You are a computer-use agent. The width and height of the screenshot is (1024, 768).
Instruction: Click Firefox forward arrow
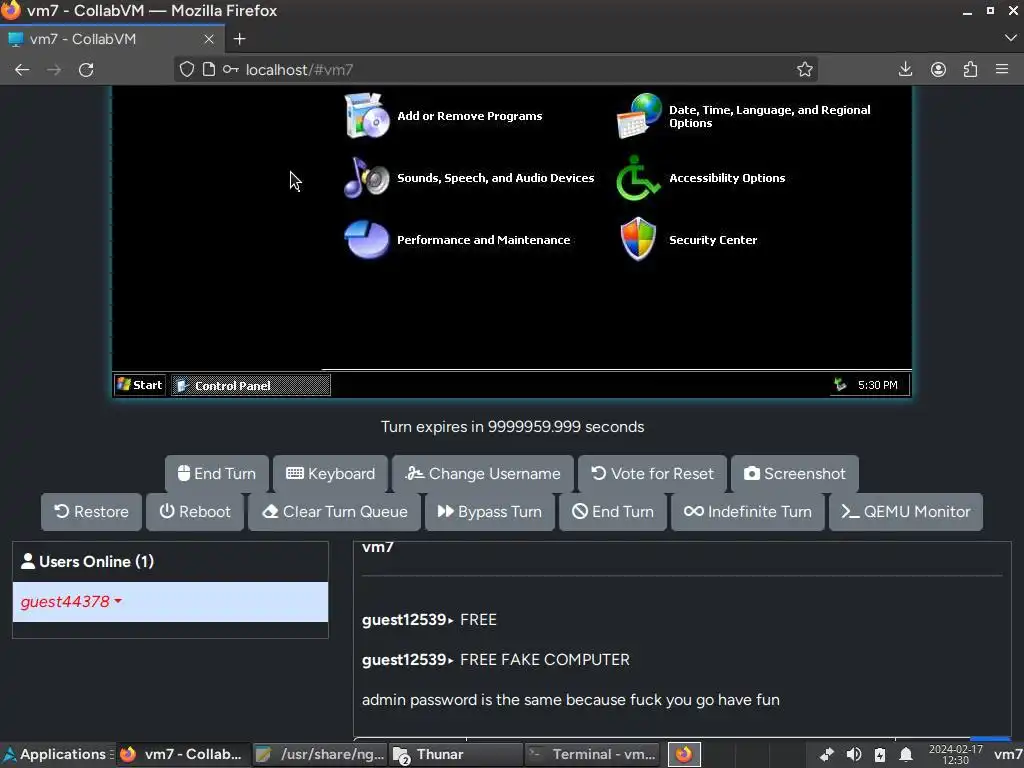54,70
